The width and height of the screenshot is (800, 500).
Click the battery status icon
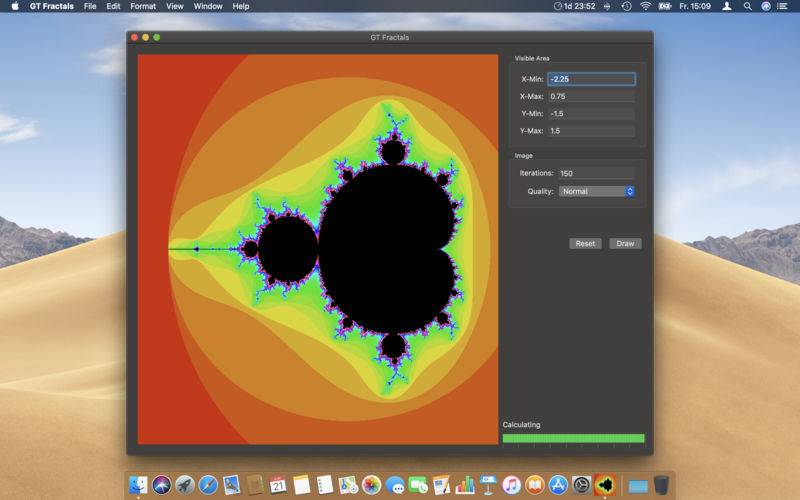coord(664,6)
